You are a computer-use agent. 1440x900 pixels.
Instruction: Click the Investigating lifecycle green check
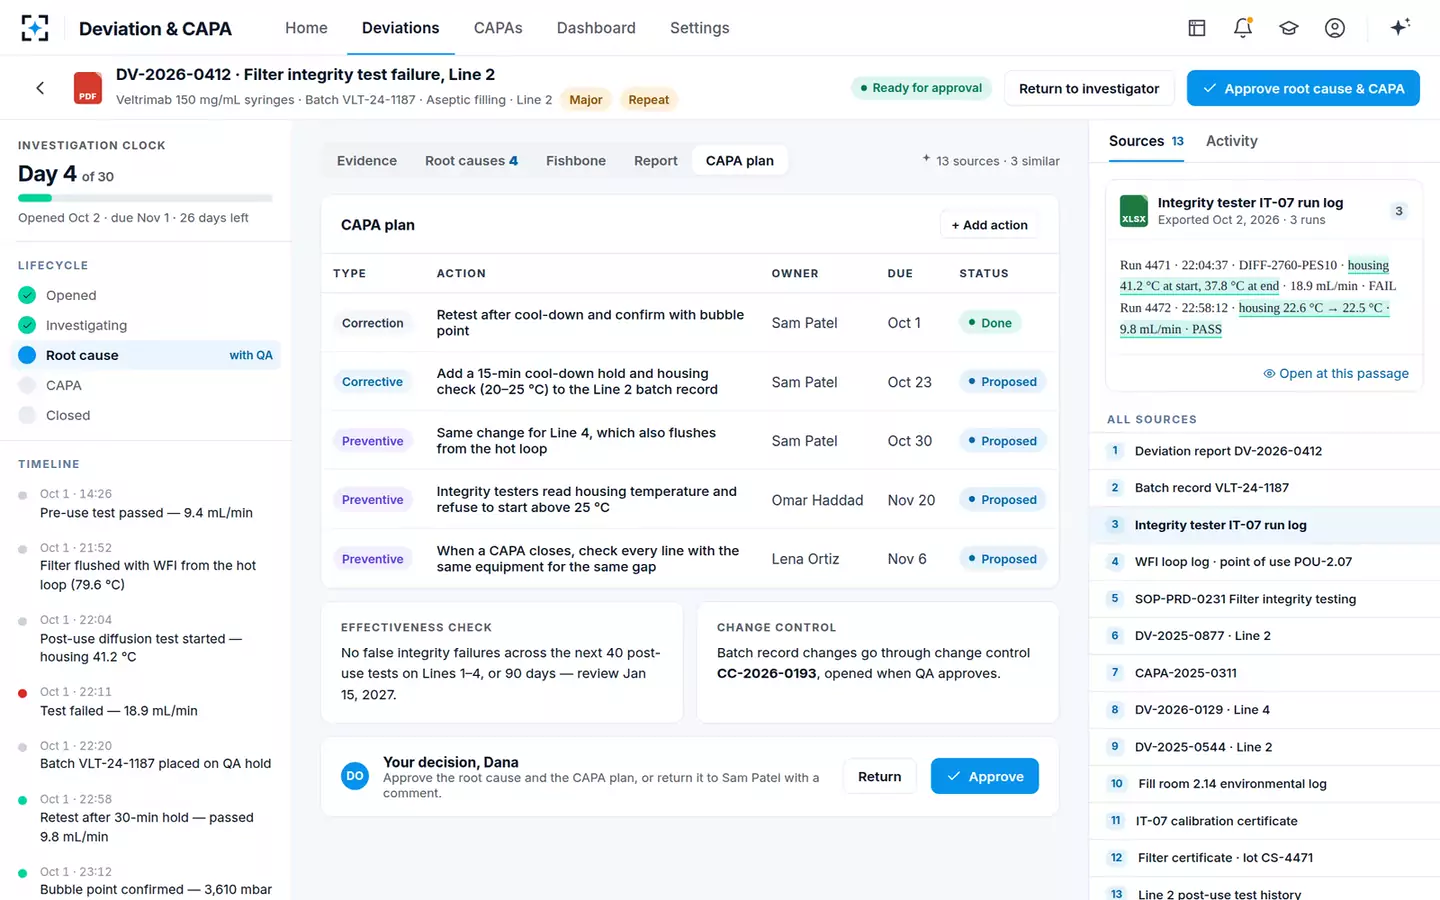[27, 325]
